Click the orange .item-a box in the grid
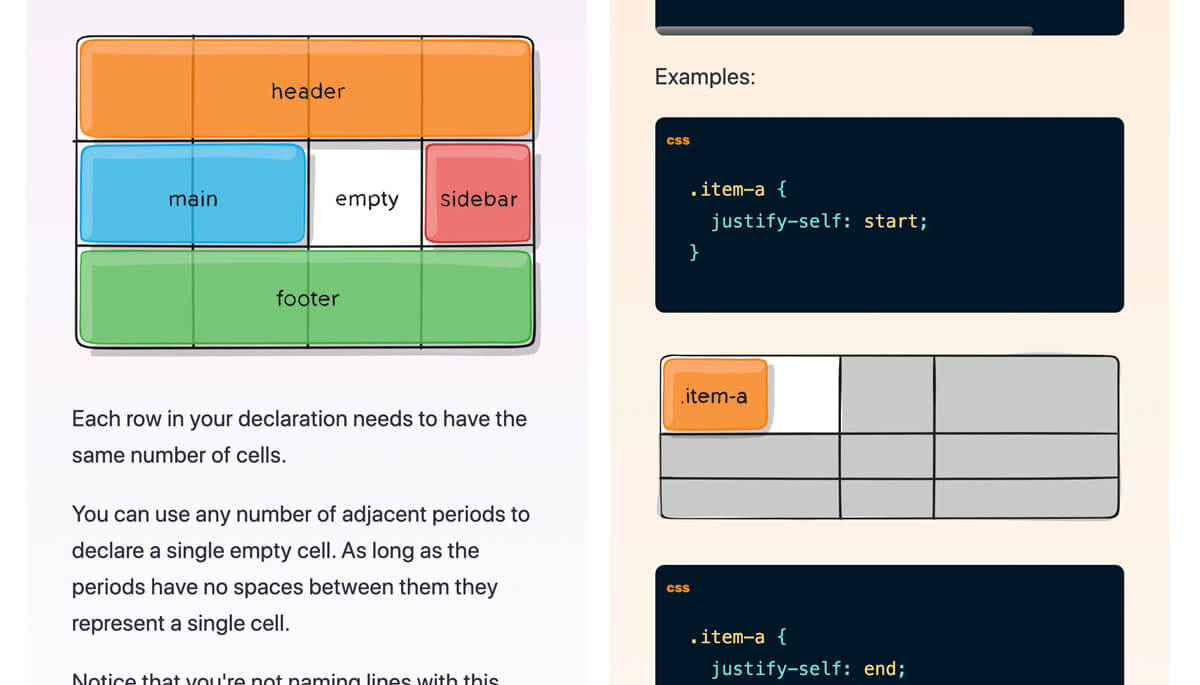This screenshot has width=1200, height=685. [x=714, y=395]
